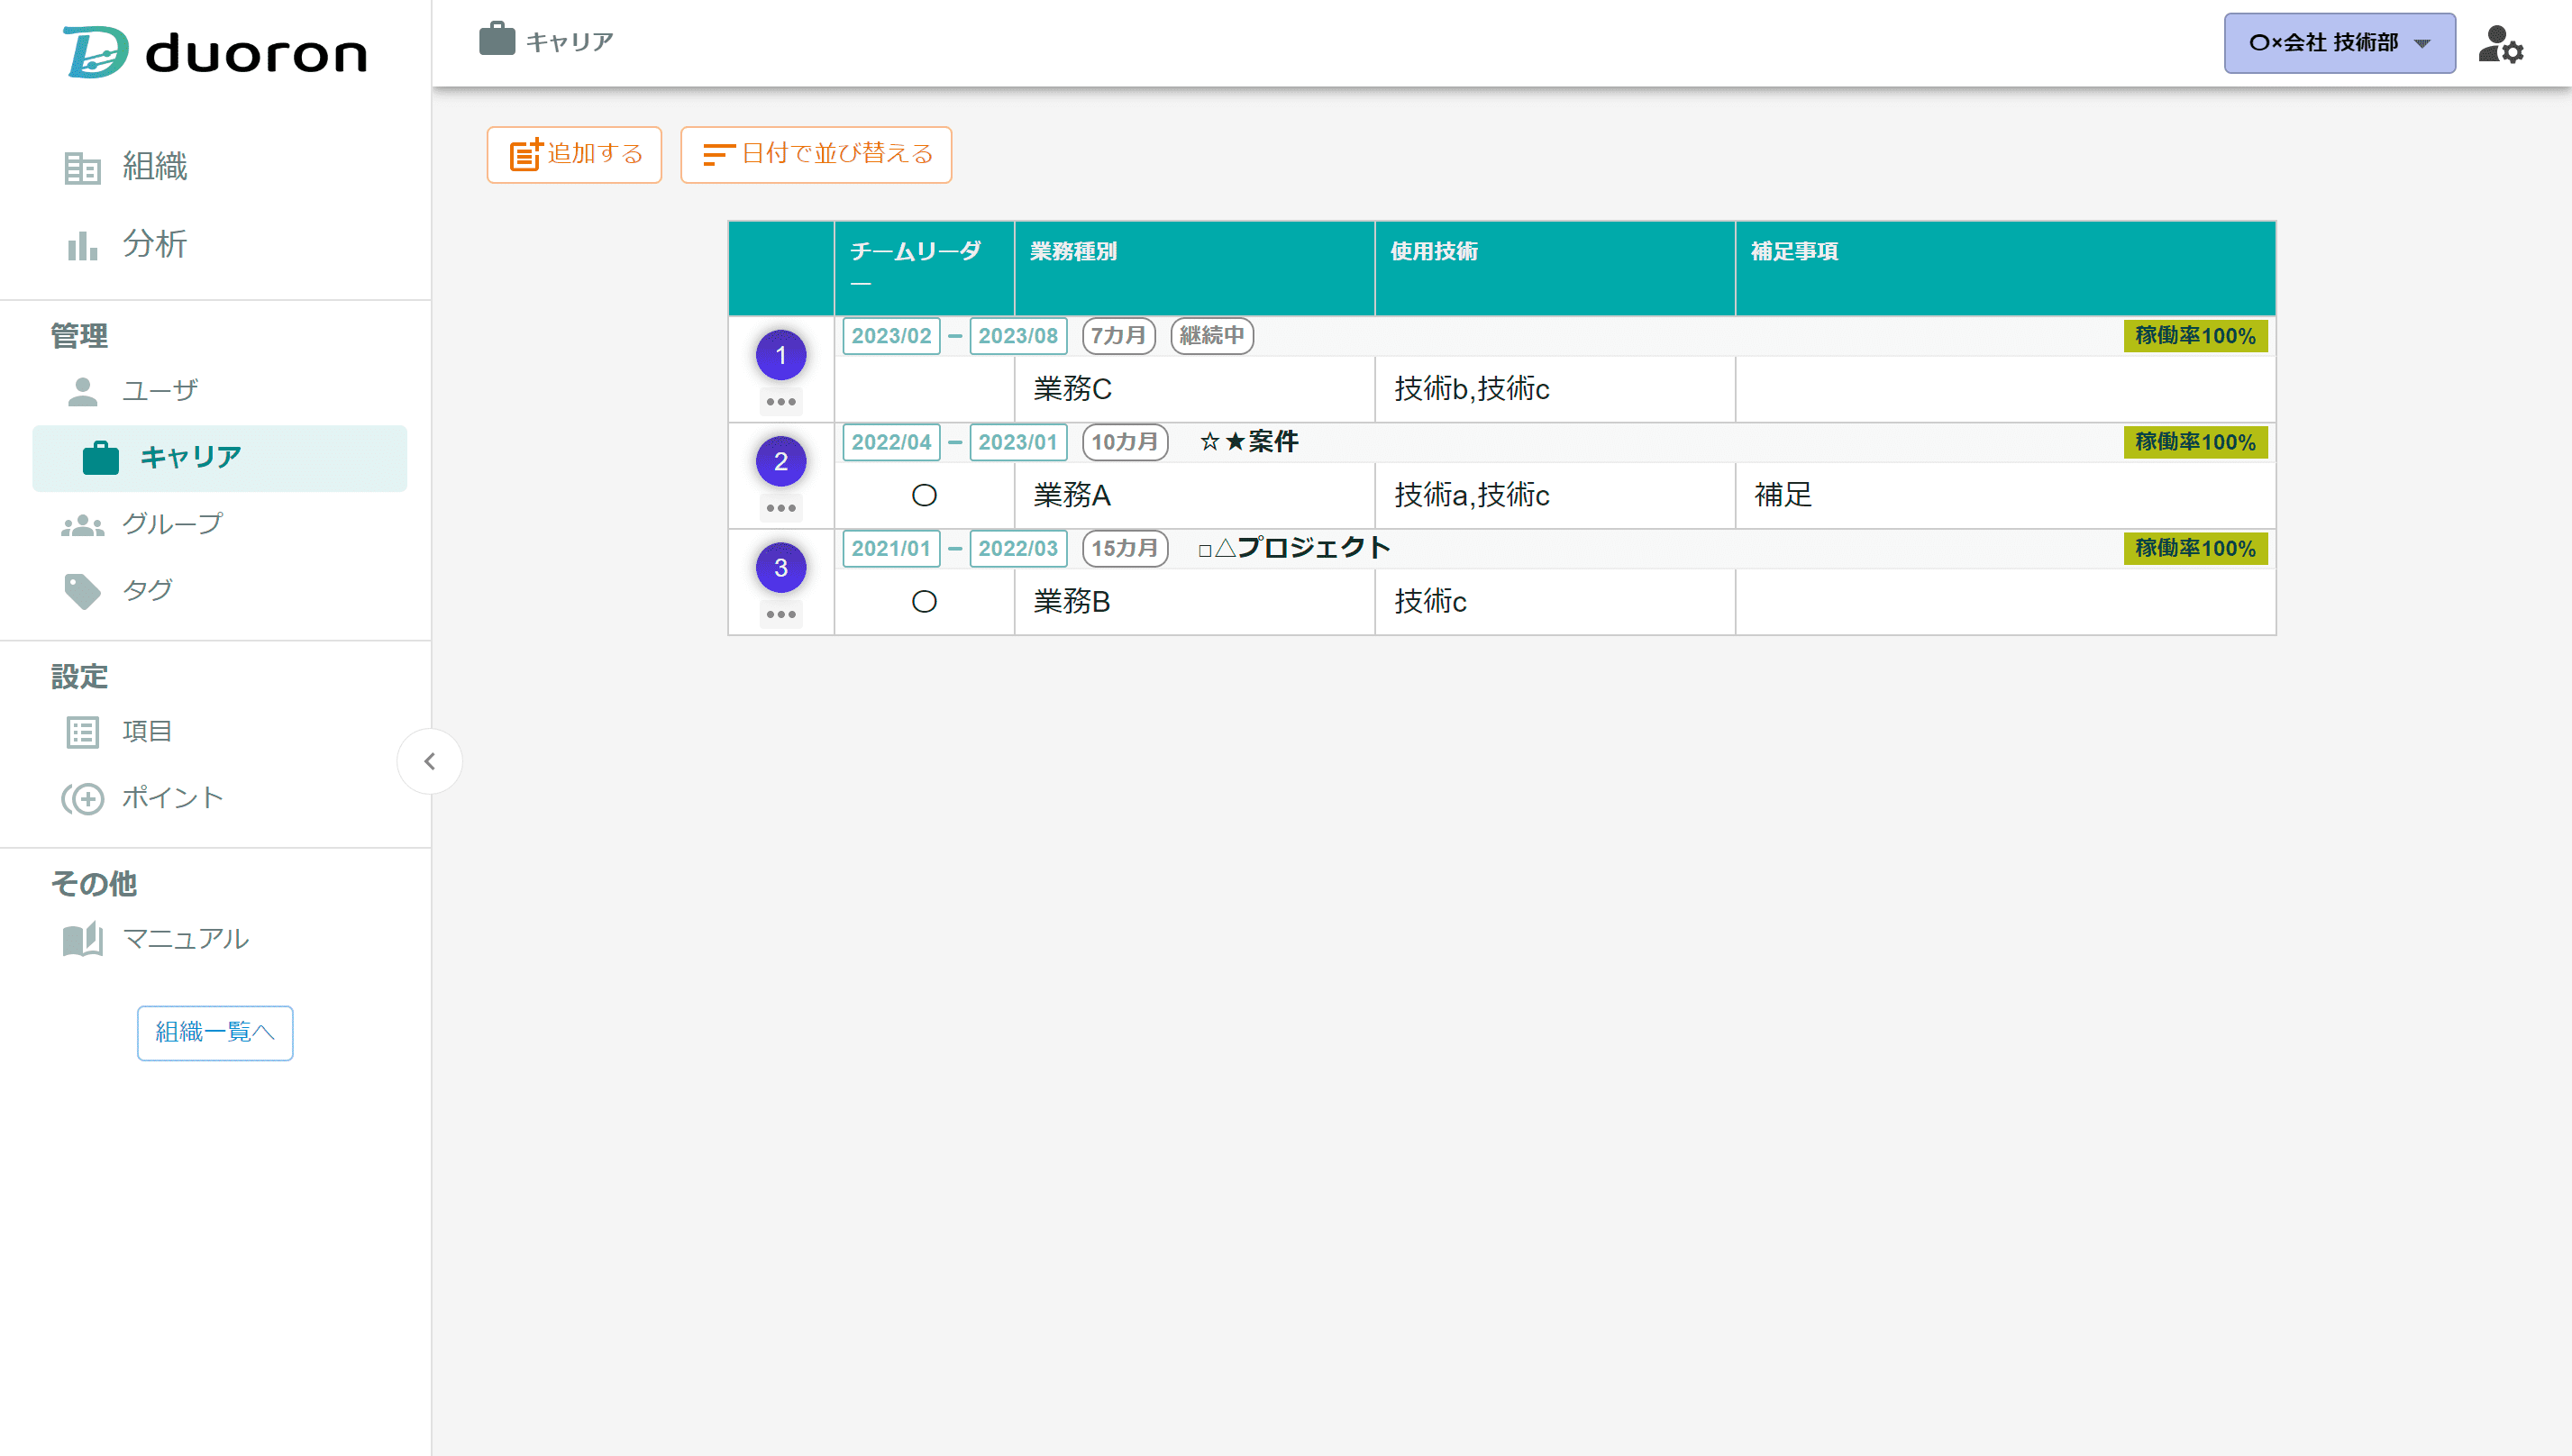Click the タグ tag icon
Screen dimensions: 2572x1456
[x=82, y=591]
